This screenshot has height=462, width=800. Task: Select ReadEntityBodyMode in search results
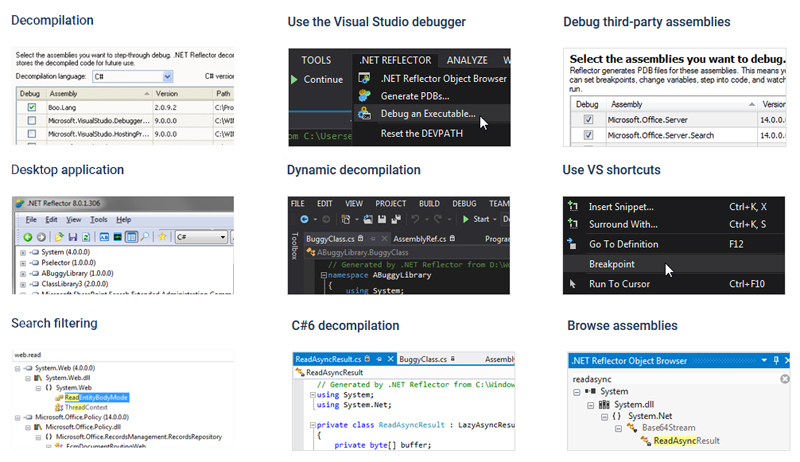[96, 397]
